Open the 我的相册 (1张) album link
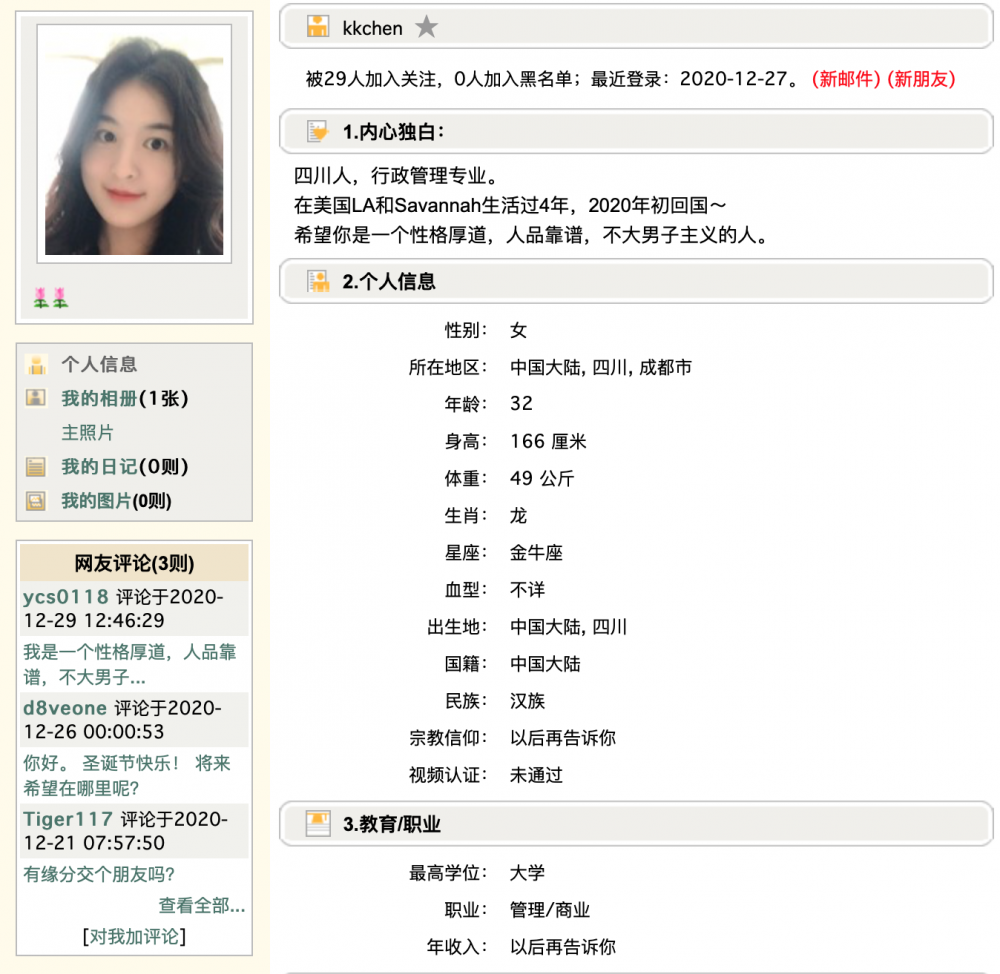Screen dimensions: 1000x974 click(x=124, y=398)
